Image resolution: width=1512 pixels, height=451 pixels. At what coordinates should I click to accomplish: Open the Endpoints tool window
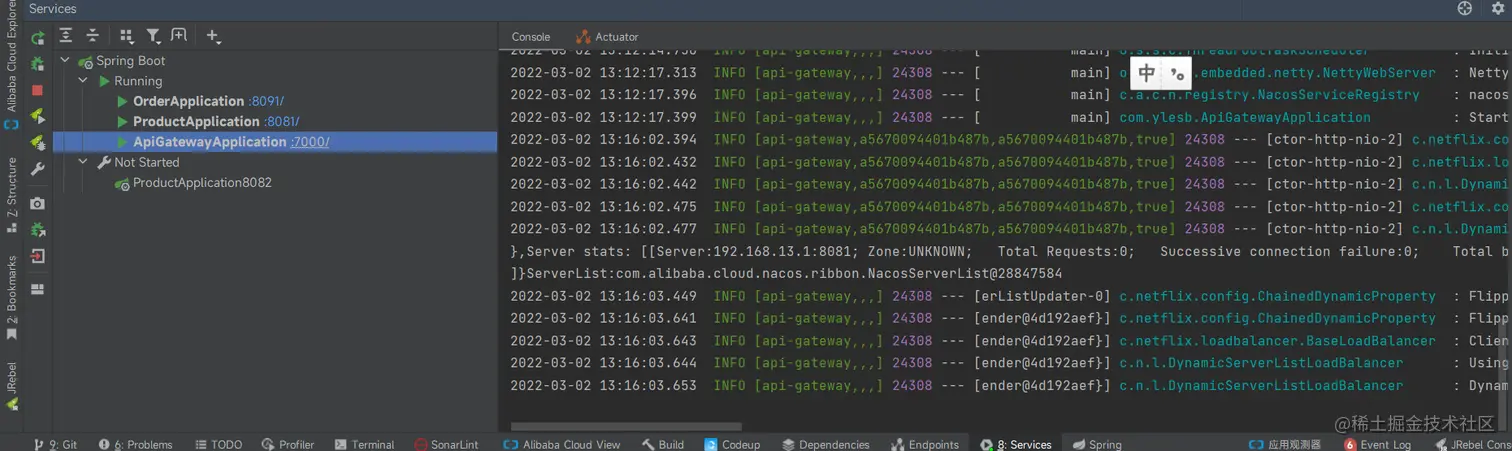click(924, 444)
